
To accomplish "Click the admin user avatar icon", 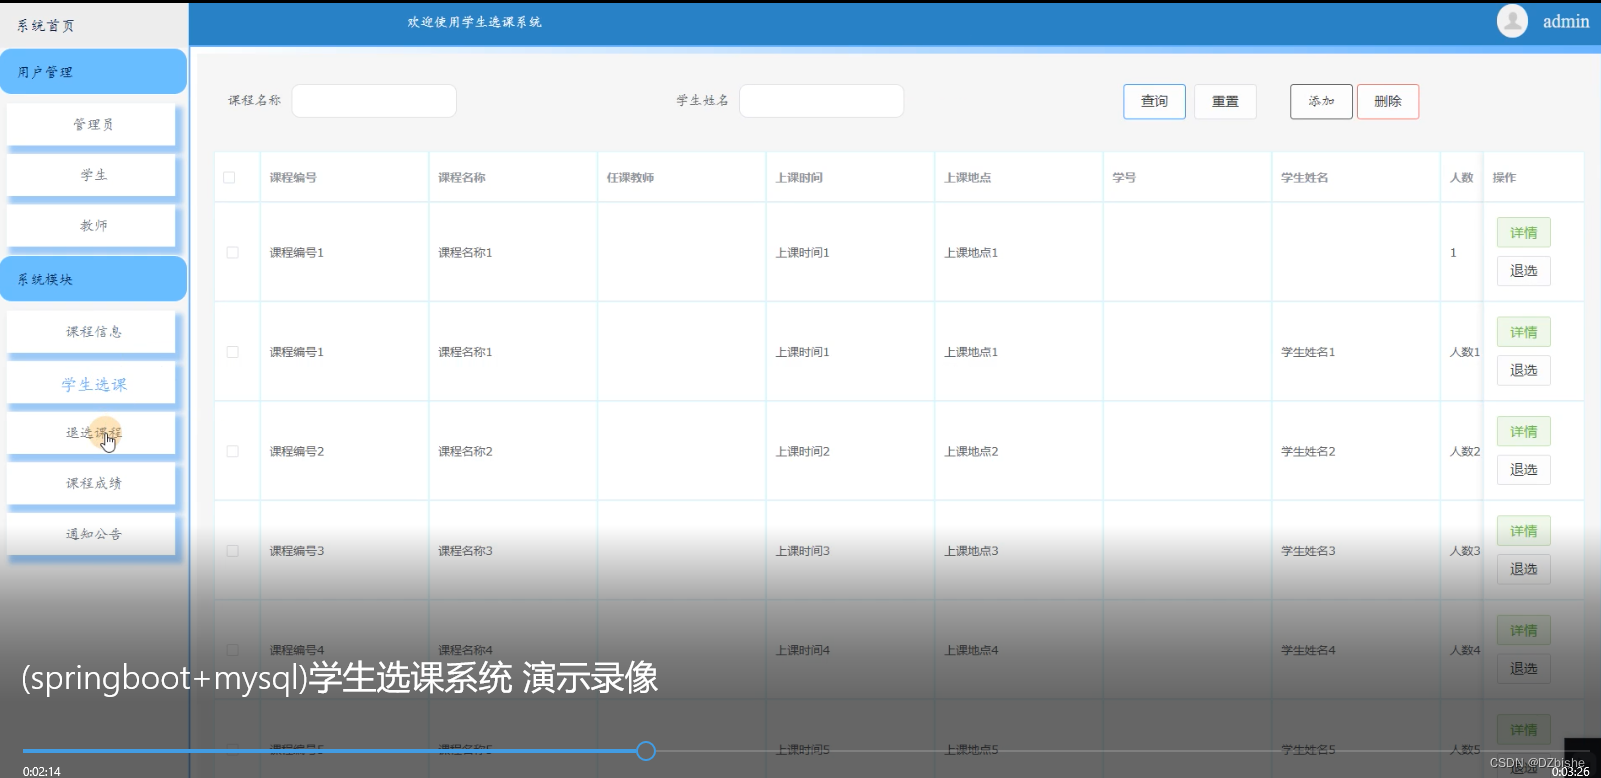I will 1512,21.
